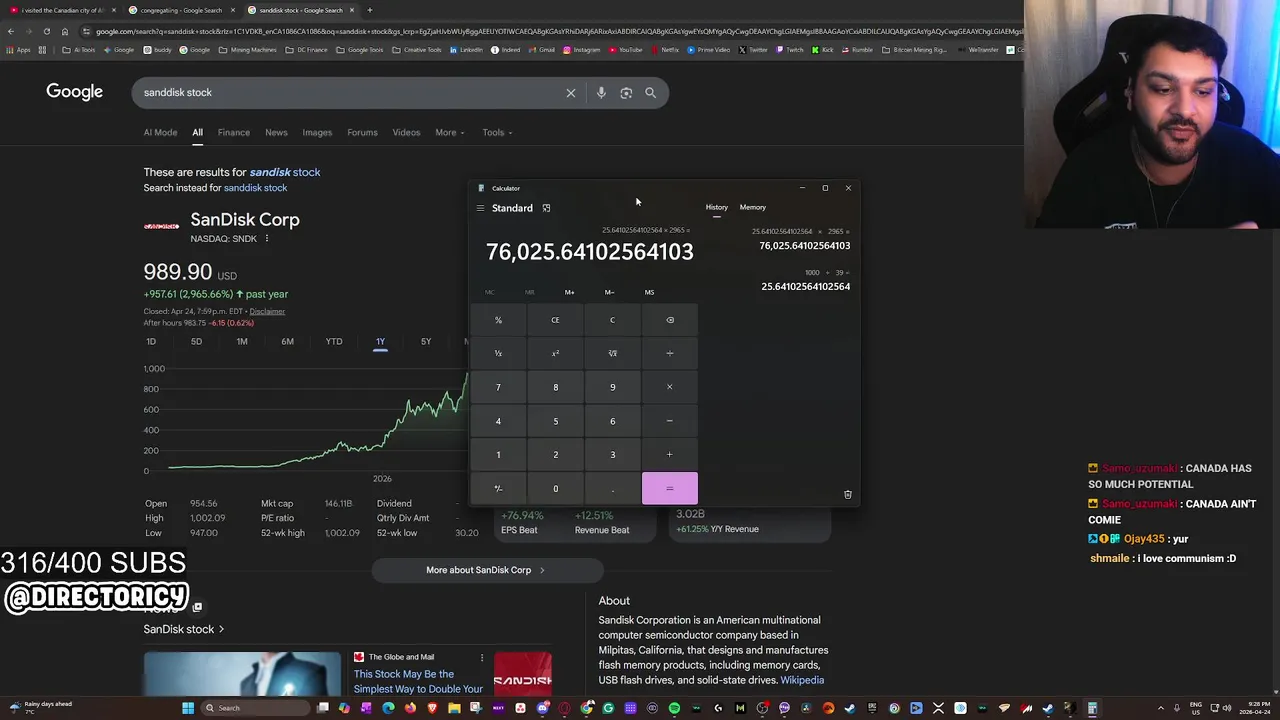
Task: Open Spotify from the taskbar
Action: point(674,708)
